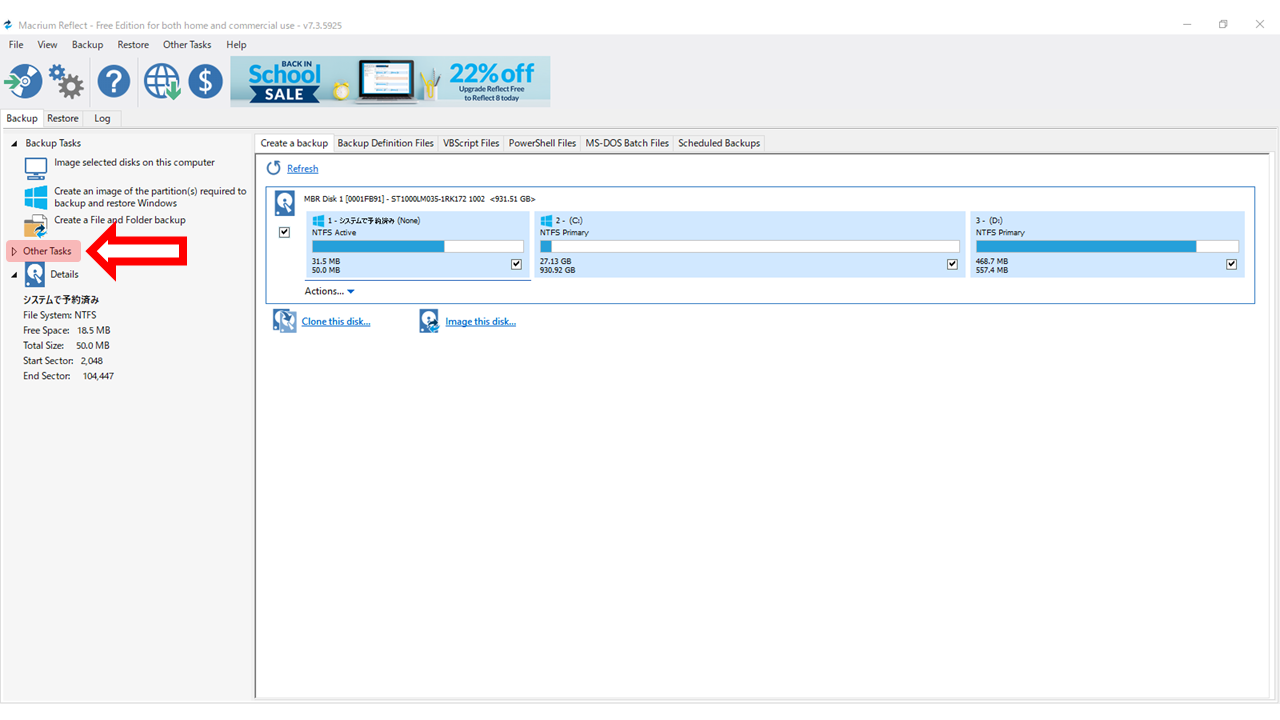Click the Back in School sale banner
This screenshot has height=720, width=1280.
coord(390,81)
